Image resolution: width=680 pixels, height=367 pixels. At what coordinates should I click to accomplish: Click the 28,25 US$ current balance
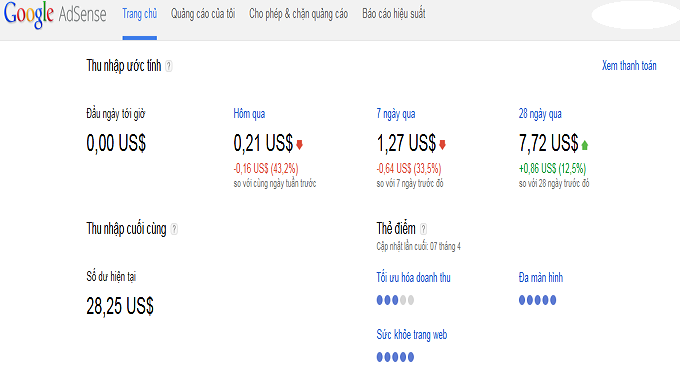click(120, 306)
